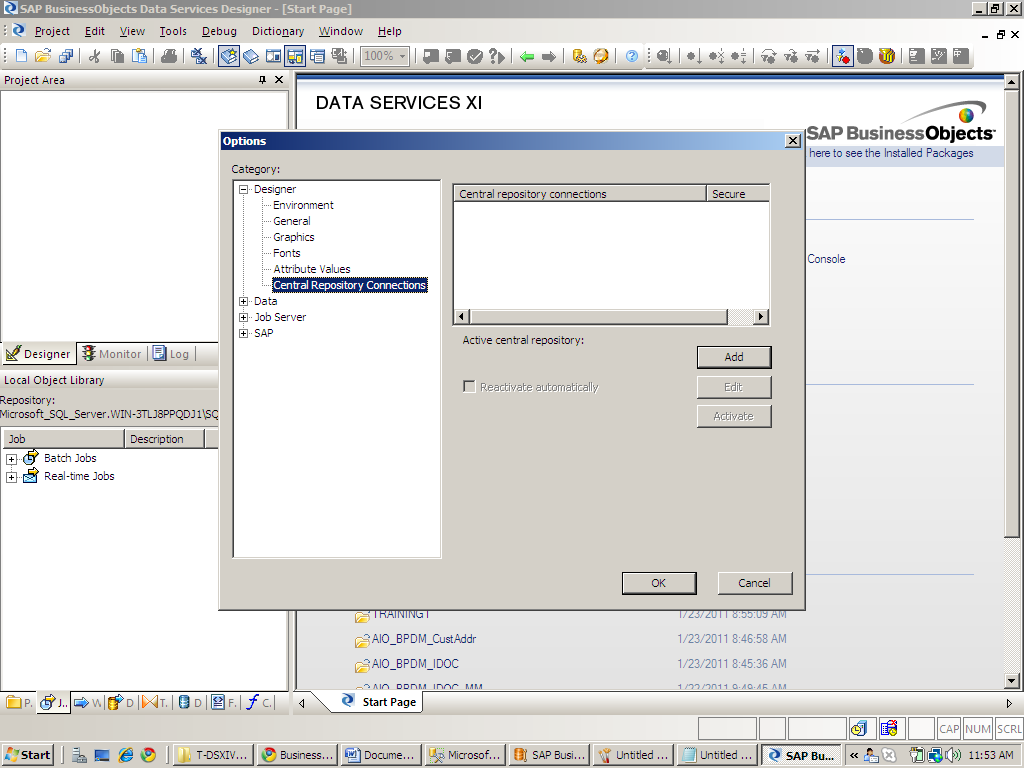Click the Management Console orange globe icon
The width and height of the screenshot is (1024, 768).
(601, 56)
